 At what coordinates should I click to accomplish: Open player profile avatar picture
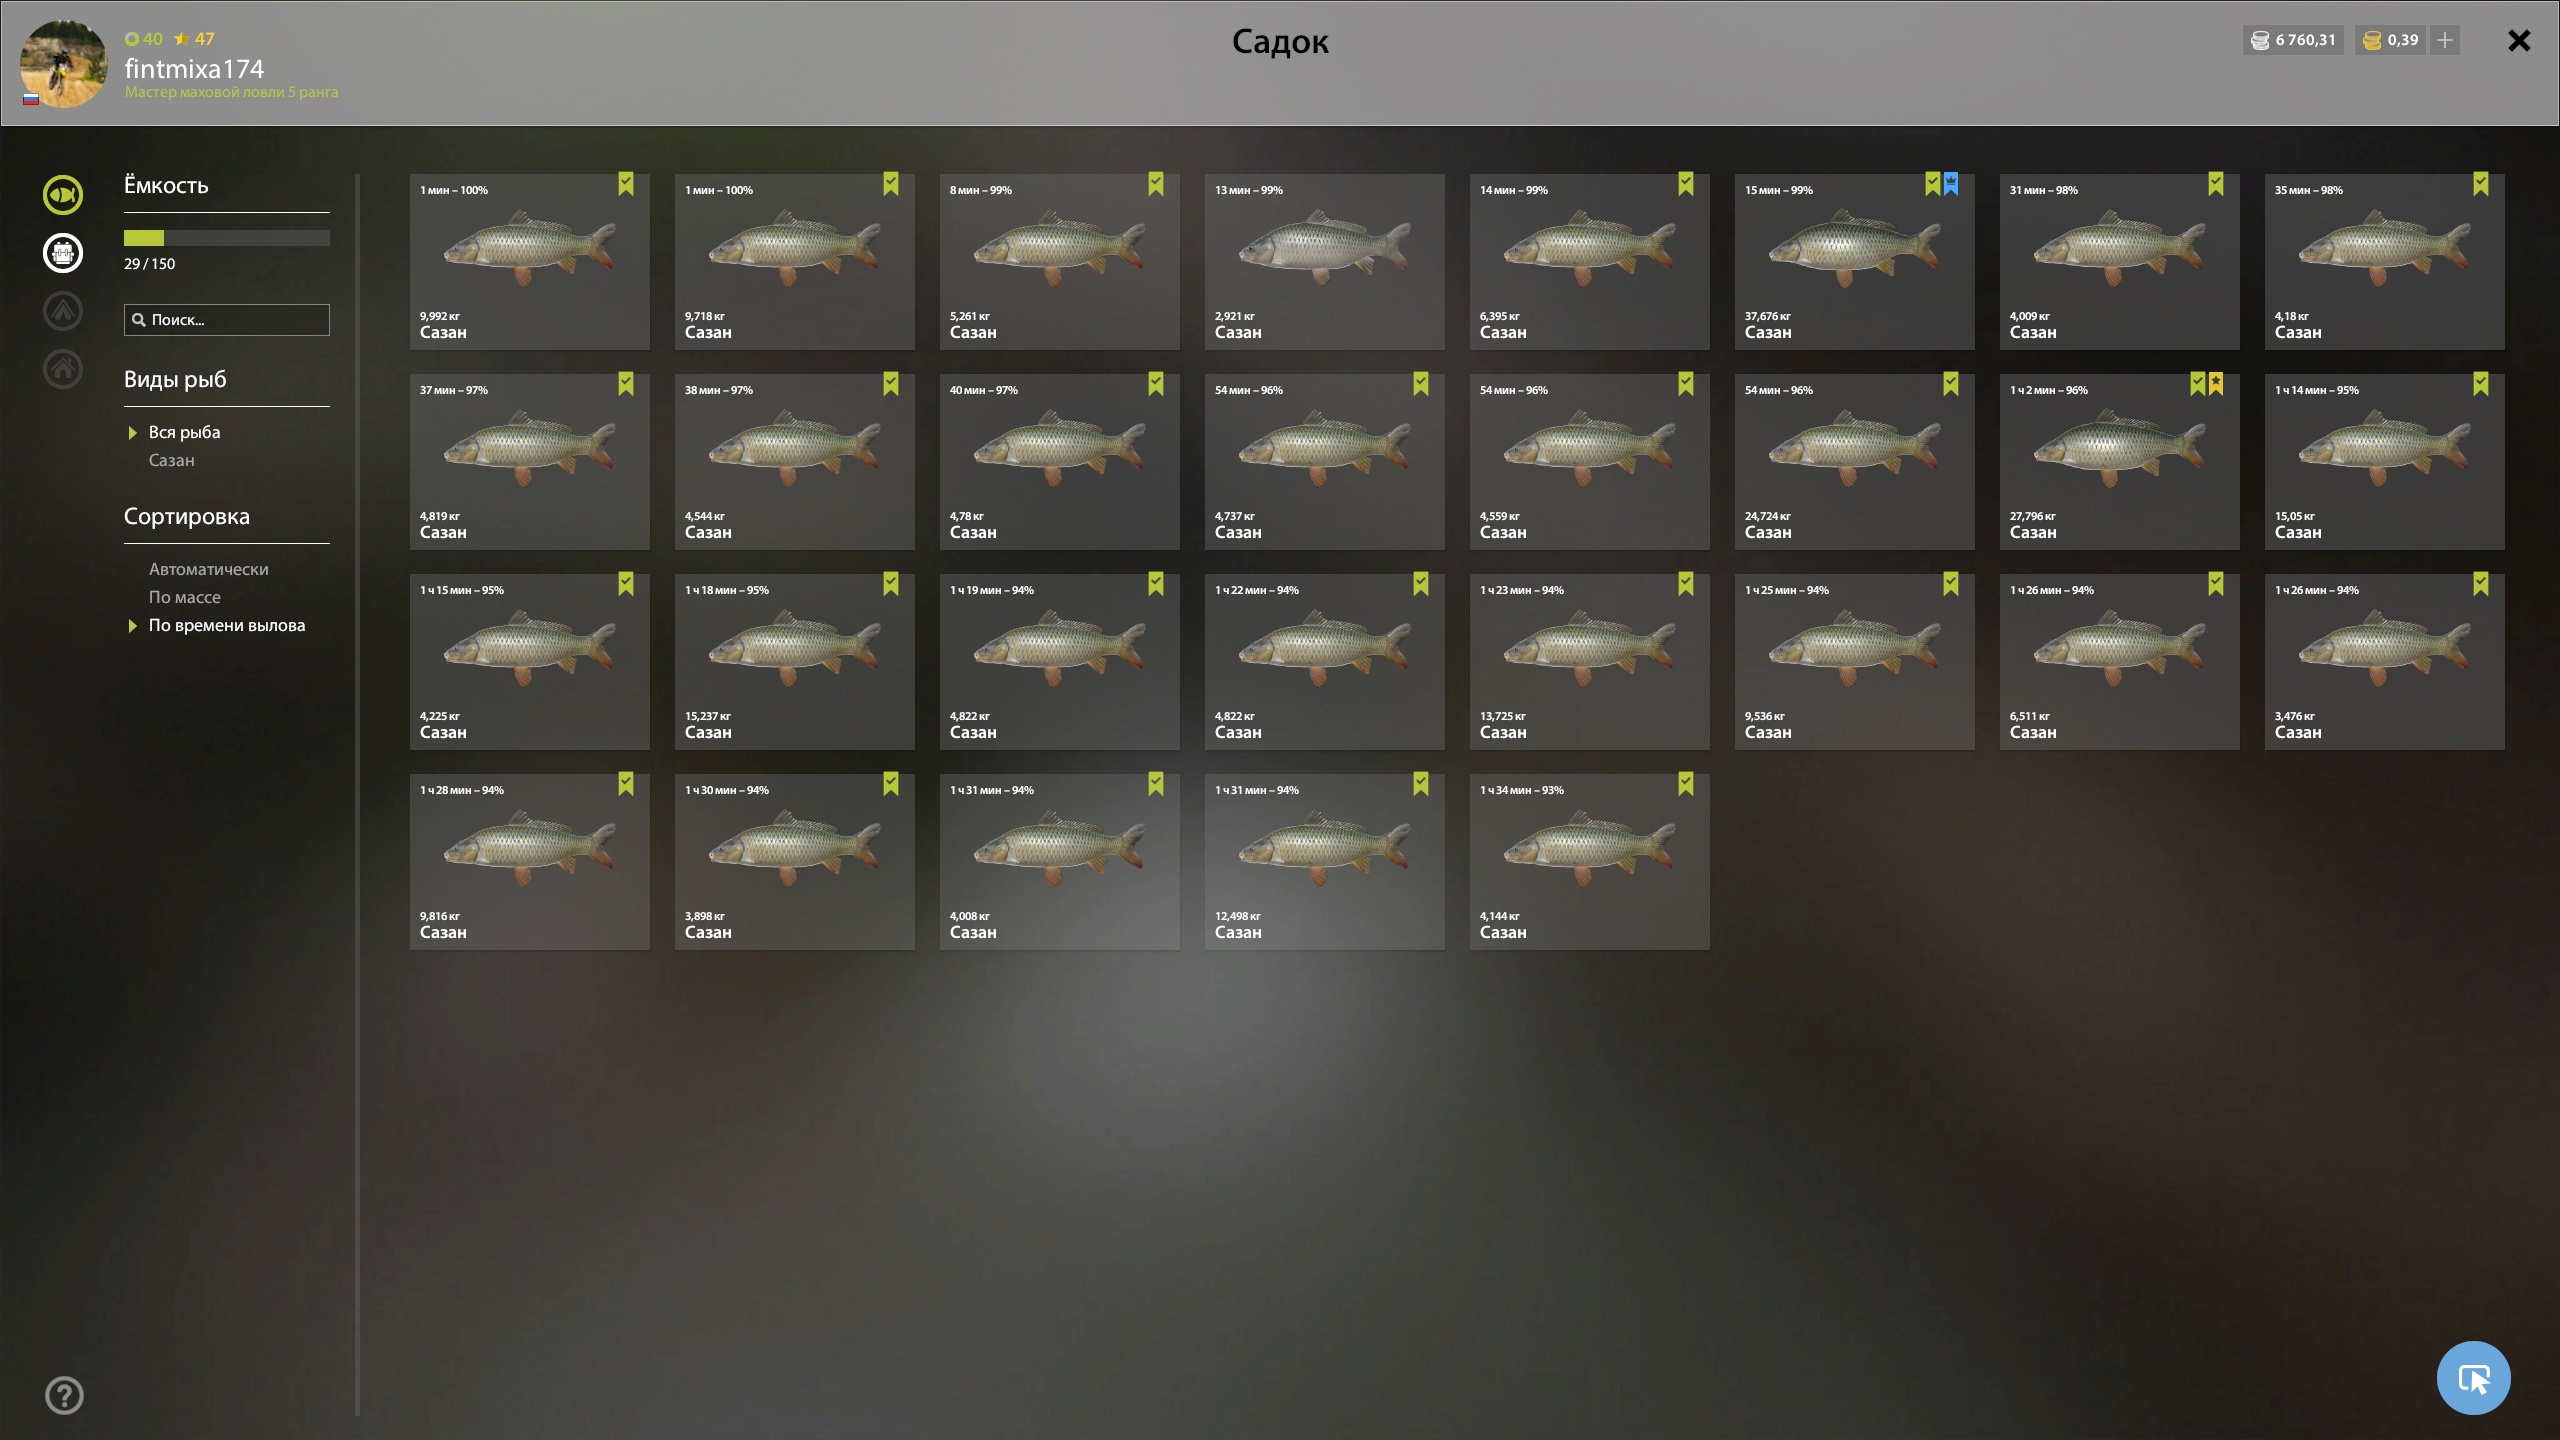[64, 64]
